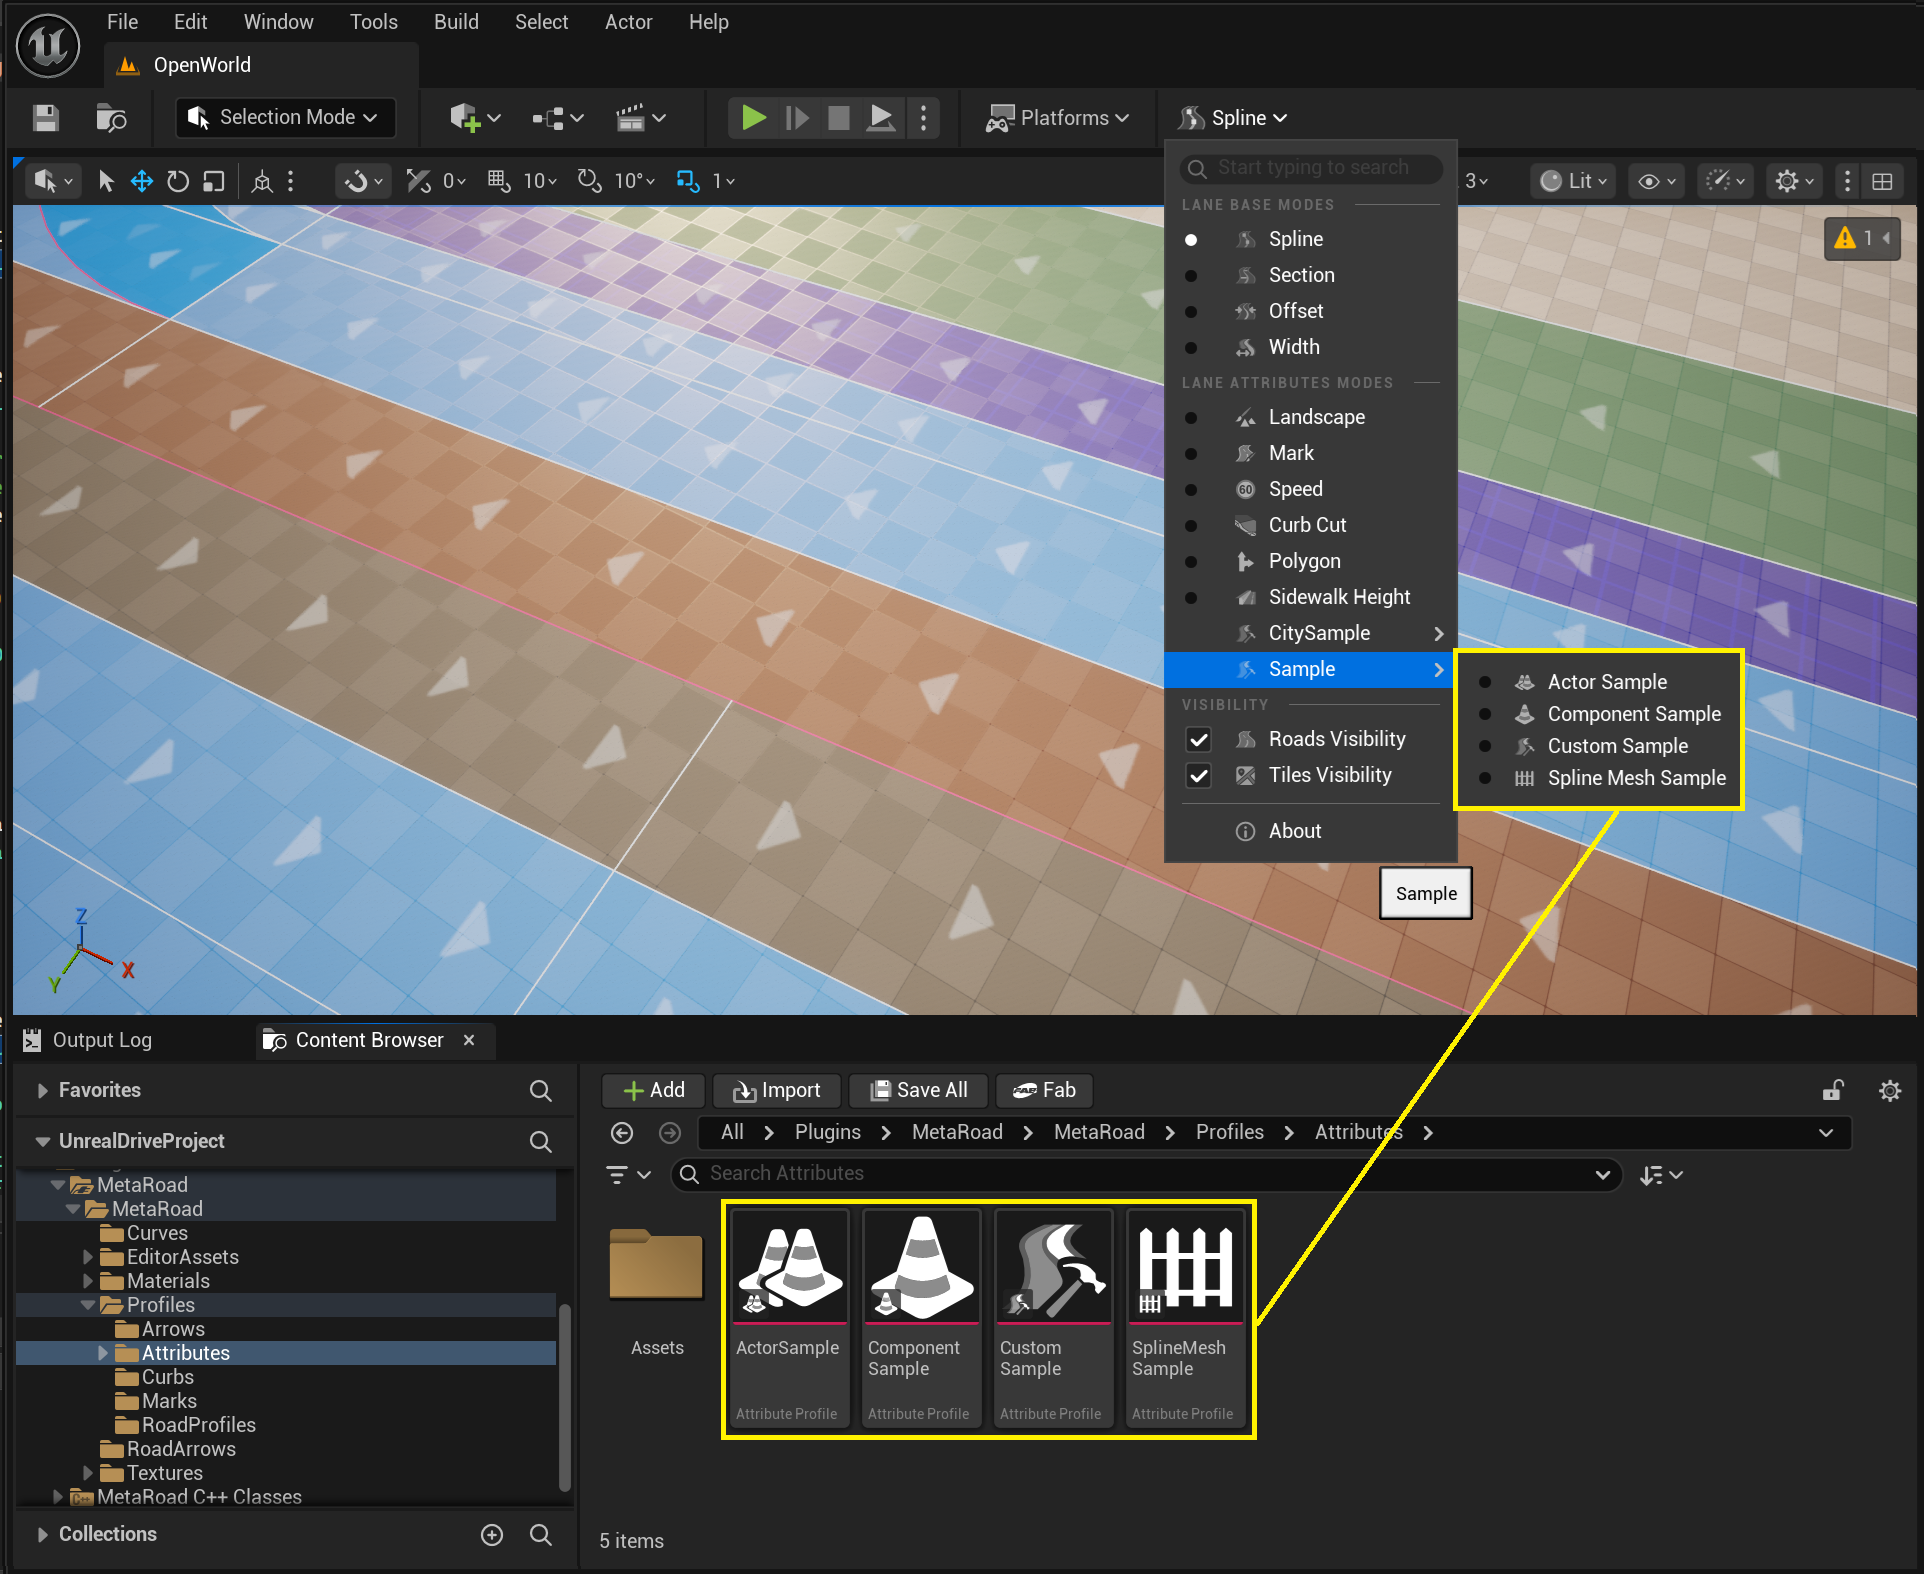Image resolution: width=1924 pixels, height=1574 pixels.
Task: Open the asset sort options icon
Action: pos(1661,1175)
